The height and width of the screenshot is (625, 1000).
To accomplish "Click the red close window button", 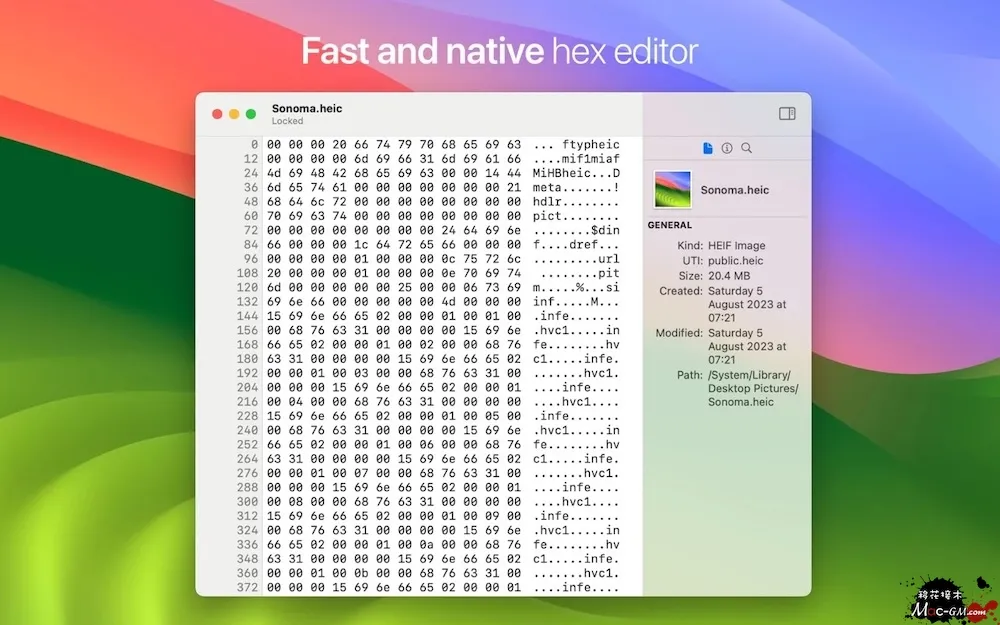I will 217,114.
